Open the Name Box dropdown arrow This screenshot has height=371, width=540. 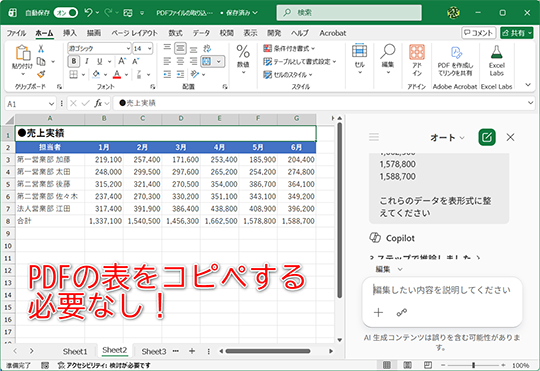click(51, 104)
